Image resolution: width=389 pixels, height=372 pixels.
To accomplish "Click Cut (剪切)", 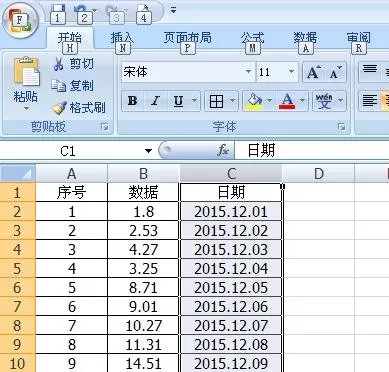I will pyautogui.click(x=73, y=63).
